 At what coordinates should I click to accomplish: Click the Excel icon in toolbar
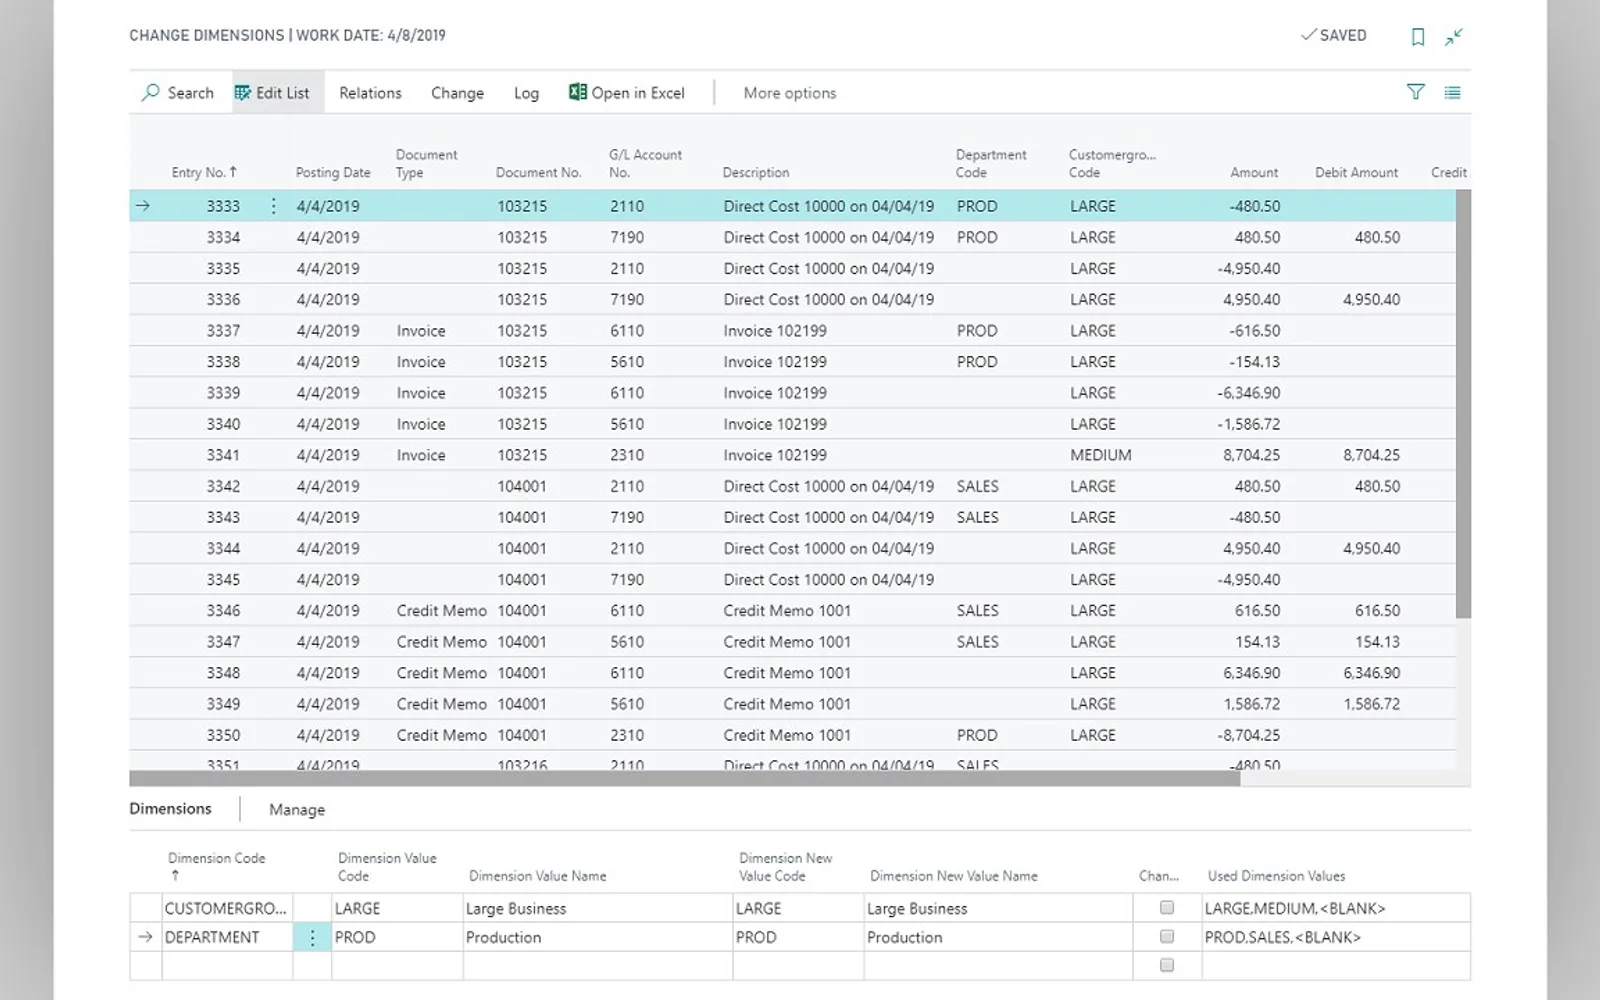click(x=577, y=92)
